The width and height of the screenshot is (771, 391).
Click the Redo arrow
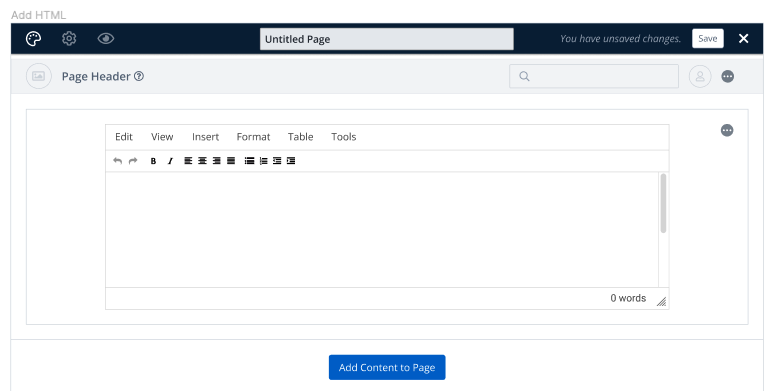(x=133, y=161)
